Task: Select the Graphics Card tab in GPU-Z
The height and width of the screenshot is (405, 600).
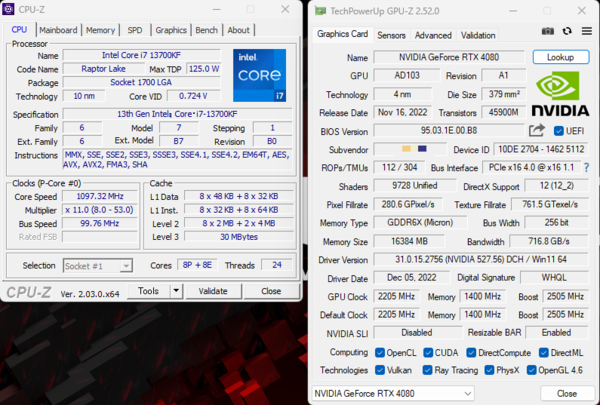Action: pyautogui.click(x=342, y=34)
